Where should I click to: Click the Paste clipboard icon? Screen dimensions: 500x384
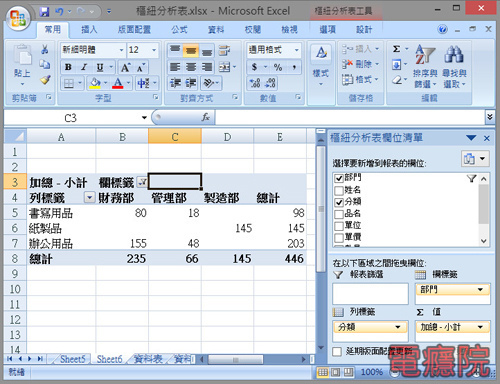pos(22,55)
